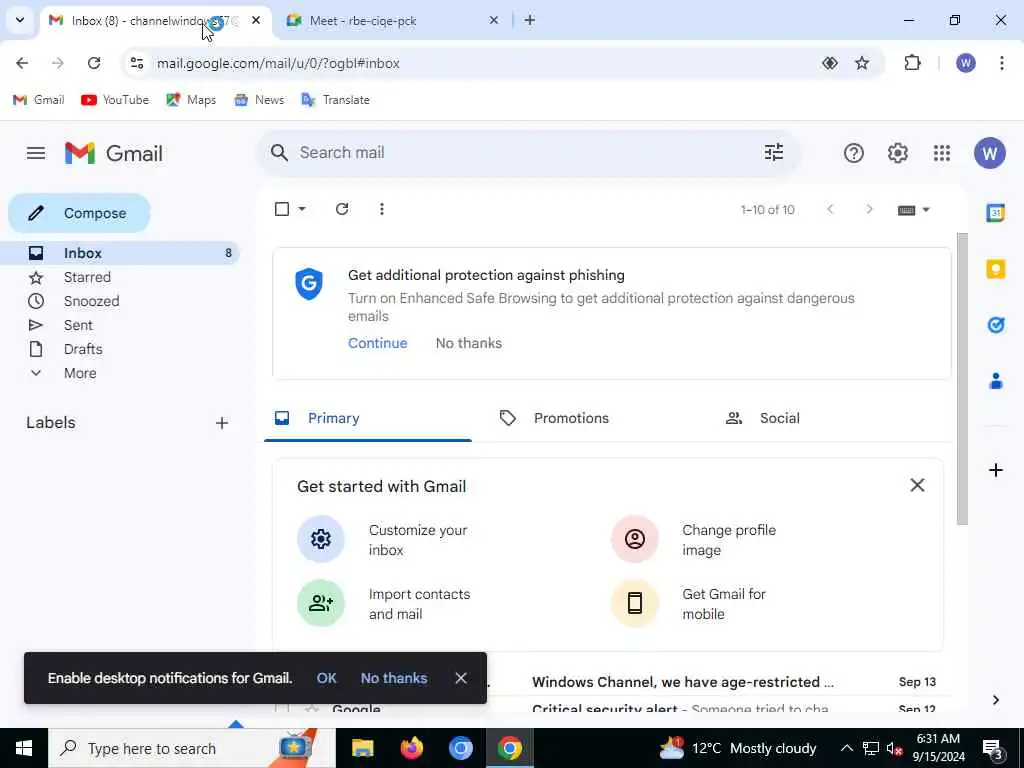
Task: Decline desktop notifications with No thanks
Action: coord(394,679)
